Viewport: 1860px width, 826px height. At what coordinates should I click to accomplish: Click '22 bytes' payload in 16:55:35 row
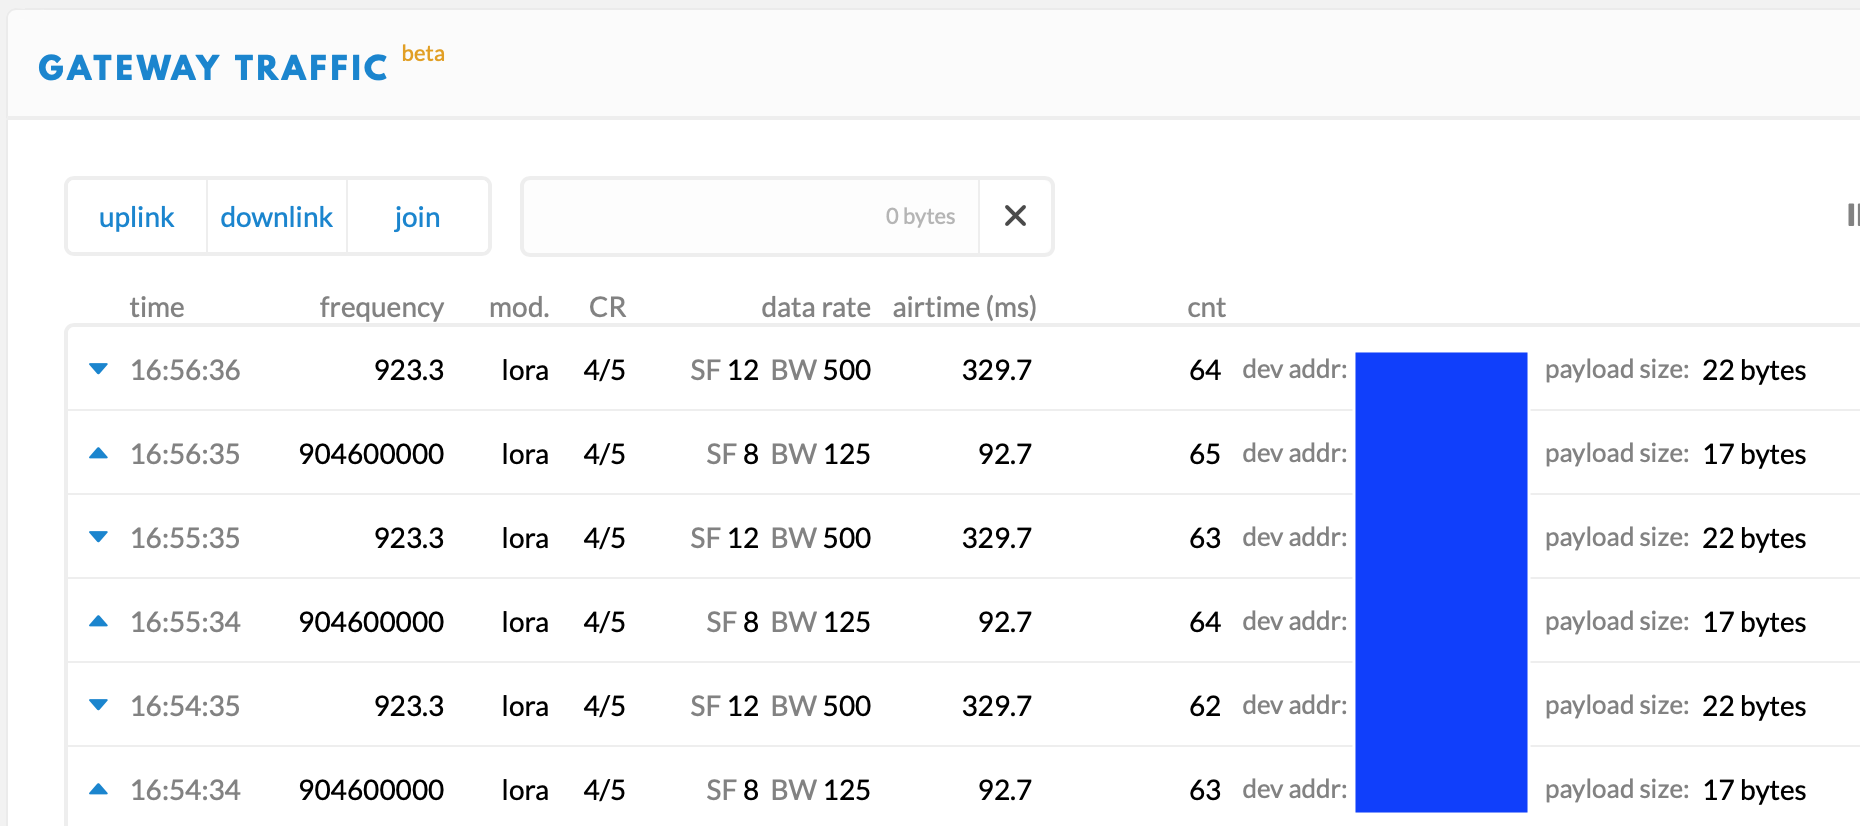click(x=1754, y=538)
